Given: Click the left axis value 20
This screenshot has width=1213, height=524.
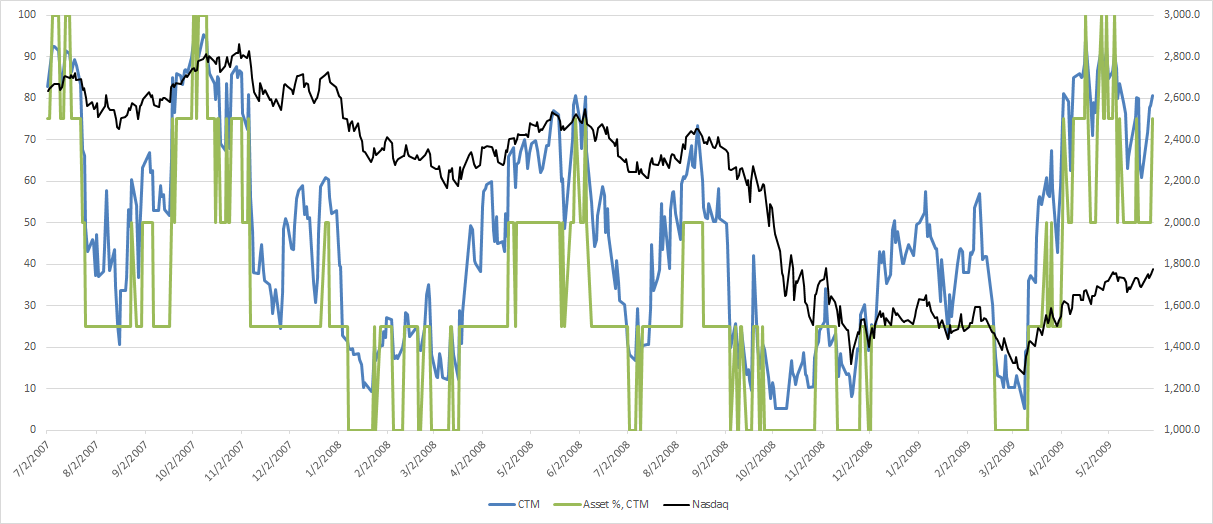Looking at the screenshot, I should (31, 347).
